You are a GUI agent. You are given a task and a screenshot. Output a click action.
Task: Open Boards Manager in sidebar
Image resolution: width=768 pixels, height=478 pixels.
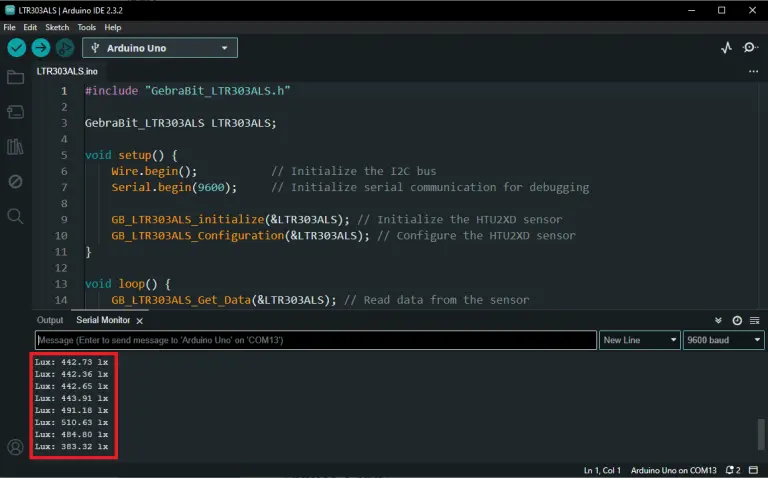[15, 112]
